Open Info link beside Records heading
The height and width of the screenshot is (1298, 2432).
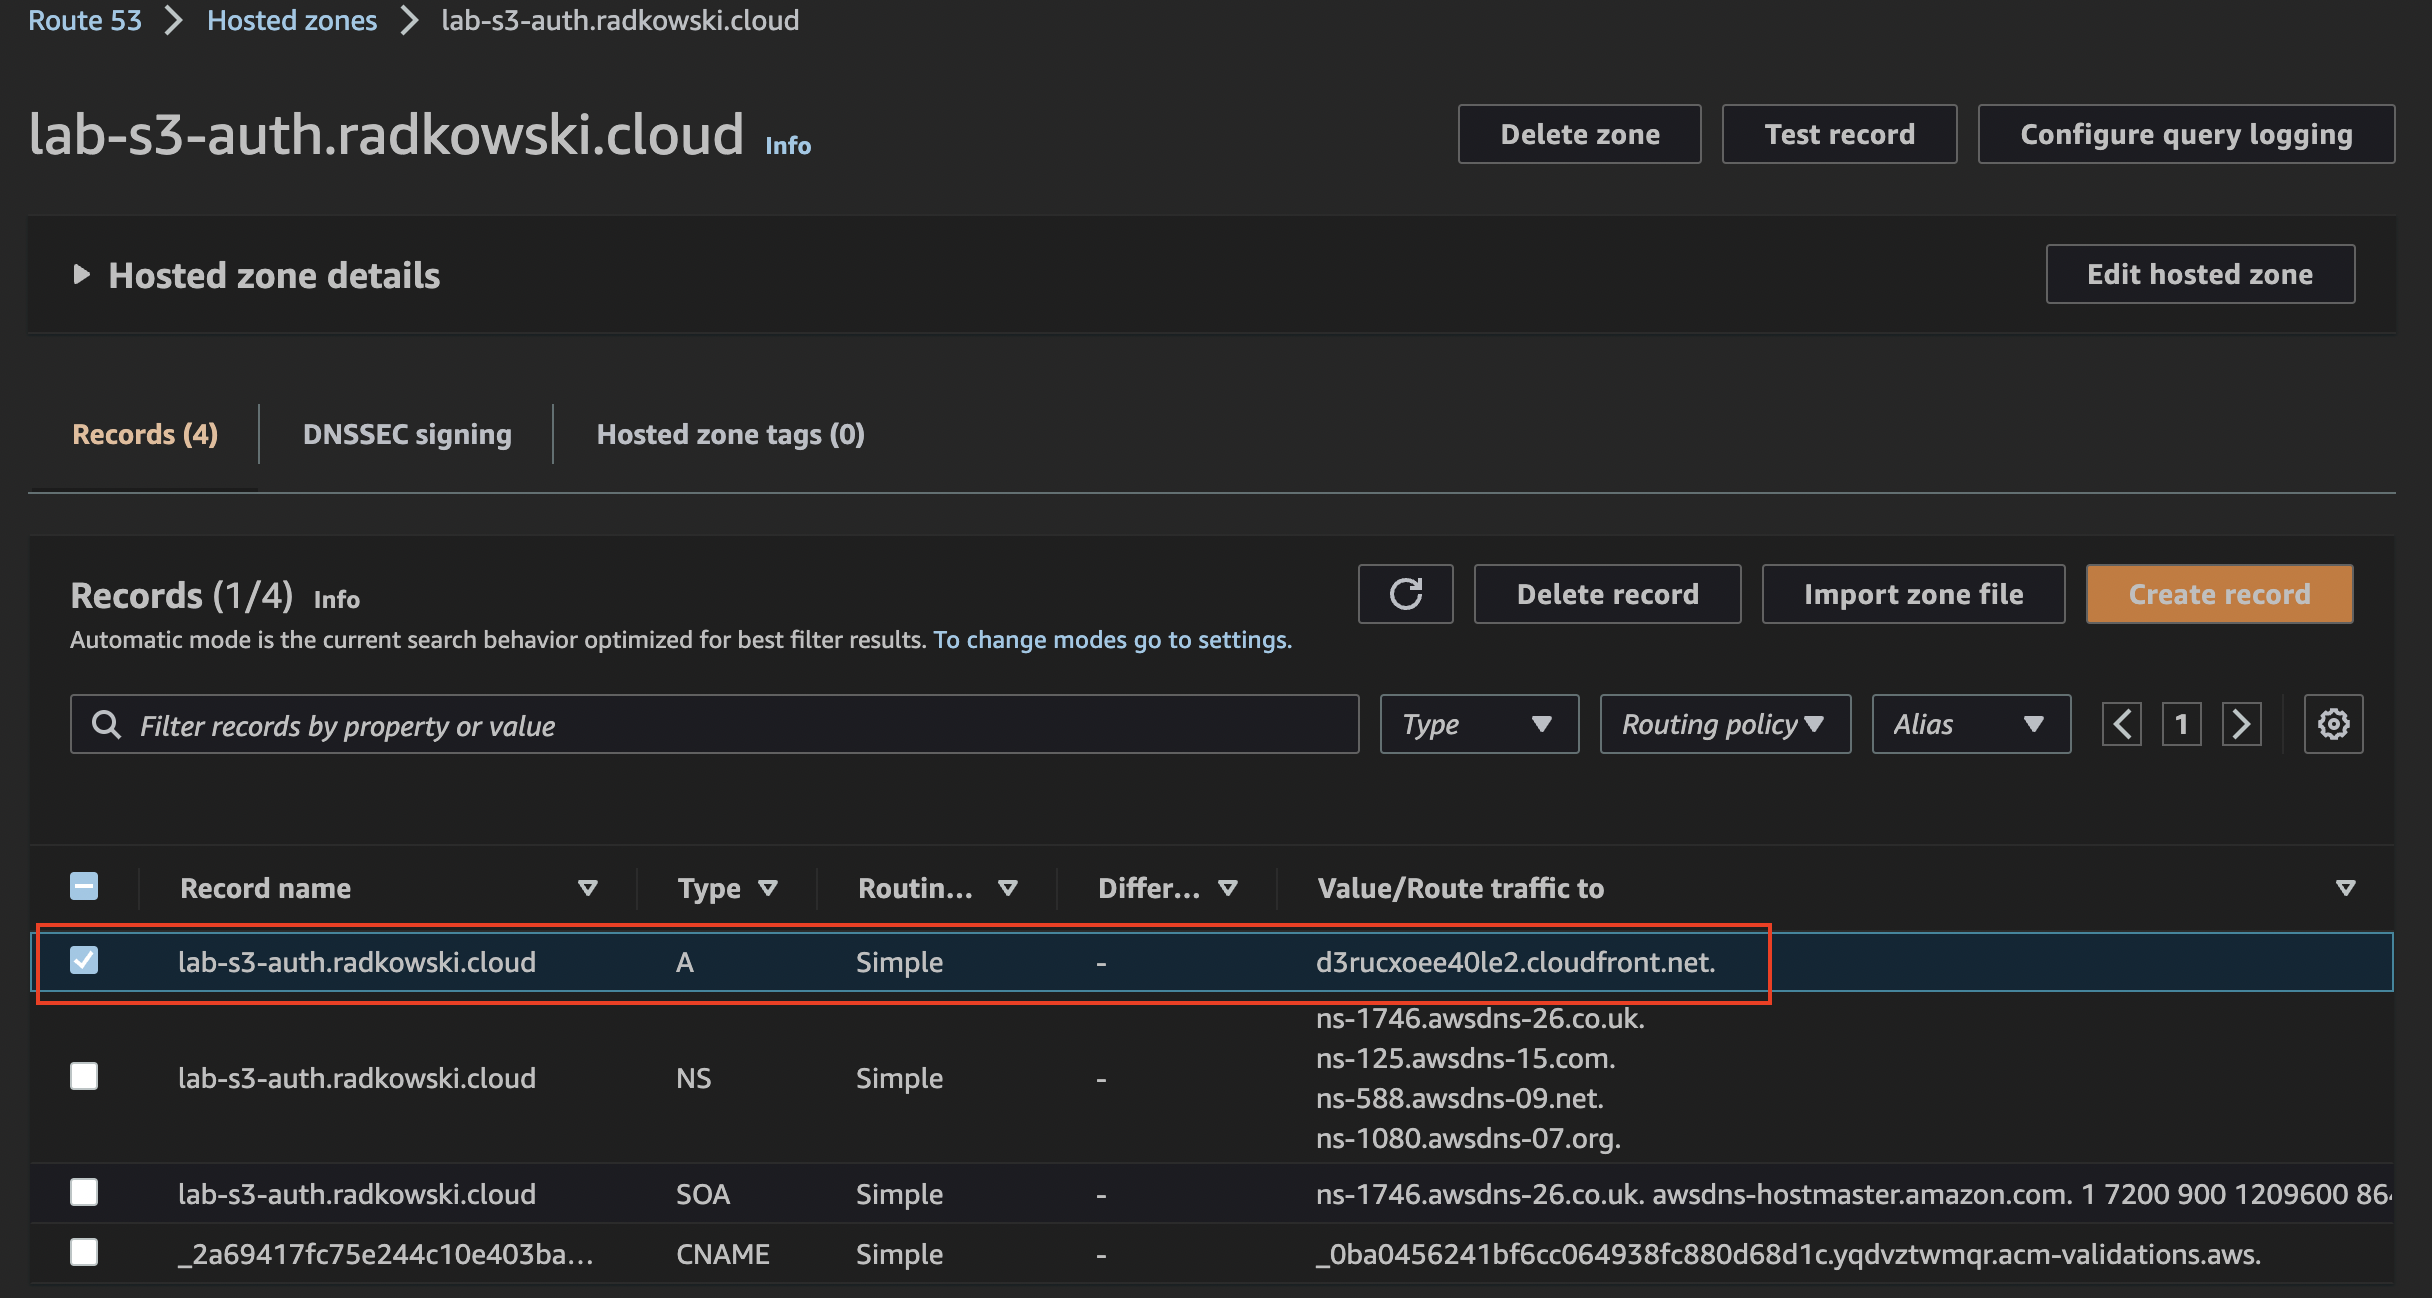[337, 599]
